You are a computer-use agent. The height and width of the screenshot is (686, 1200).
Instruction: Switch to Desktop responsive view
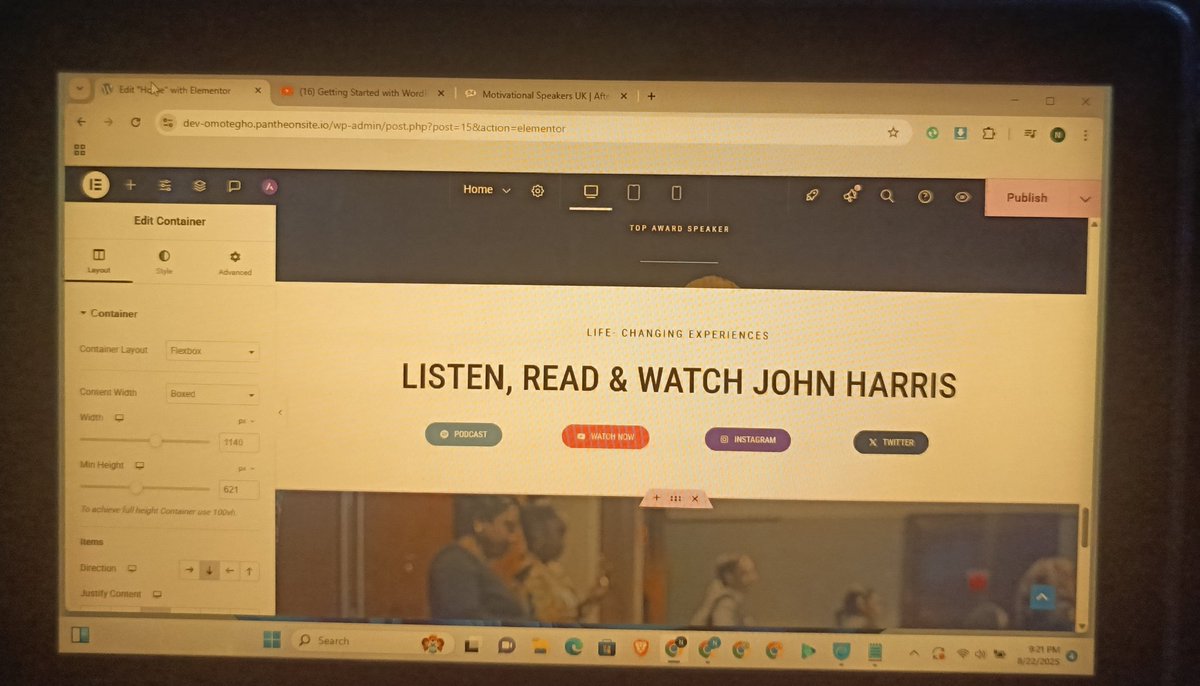point(590,191)
